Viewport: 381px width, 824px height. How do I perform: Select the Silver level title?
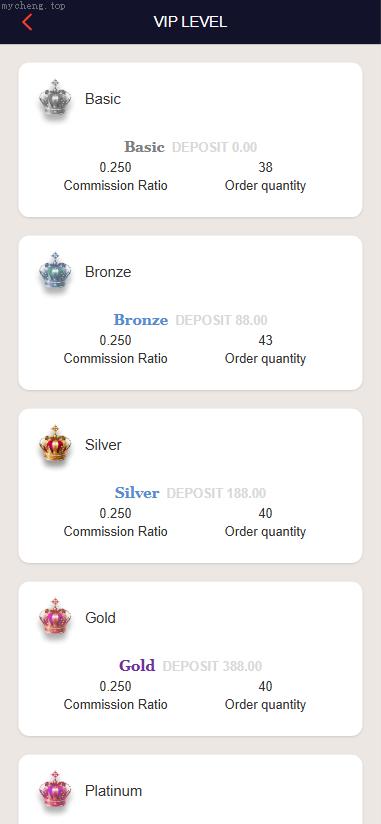tap(104, 445)
